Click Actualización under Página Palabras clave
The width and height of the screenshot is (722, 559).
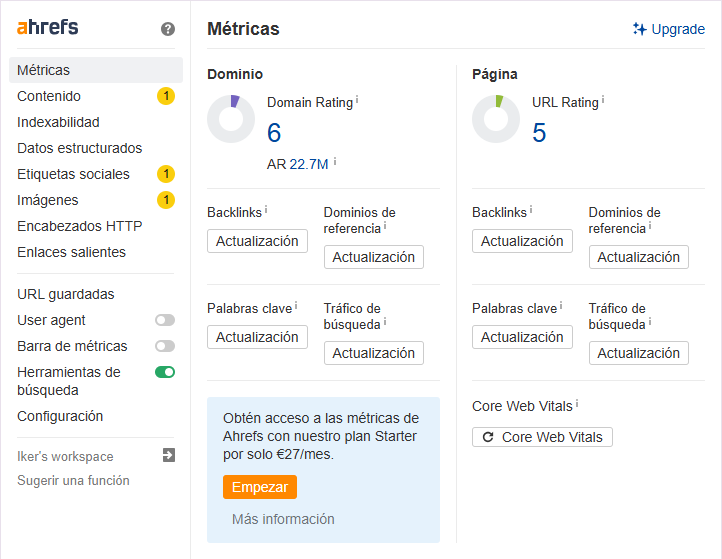[522, 337]
